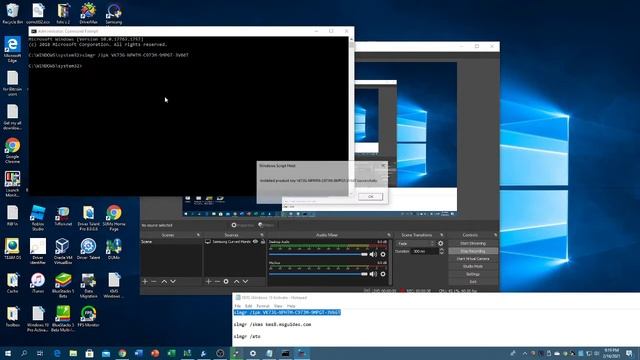Add a scene with the plus icon in OBS Scenes panel

coord(145,281)
